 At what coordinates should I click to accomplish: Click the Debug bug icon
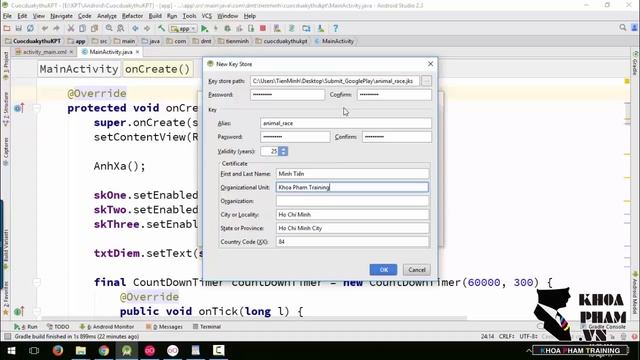click(227, 28)
